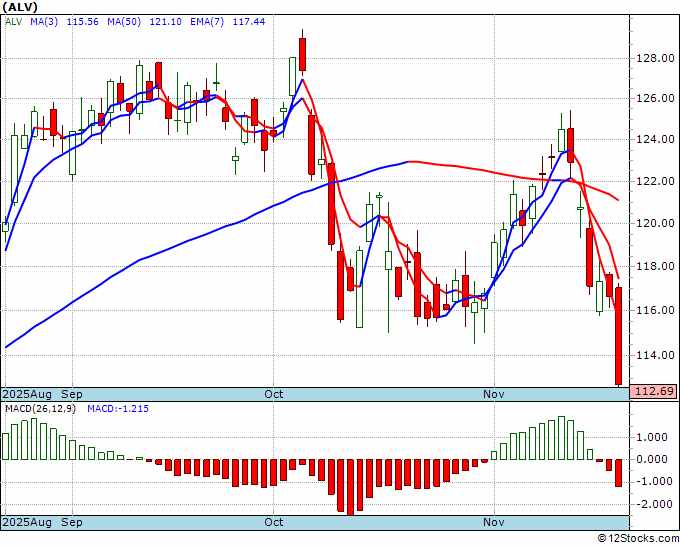Click the 118.00 price axis label
Image resolution: width=680 pixels, height=546 pixels.
(655, 266)
